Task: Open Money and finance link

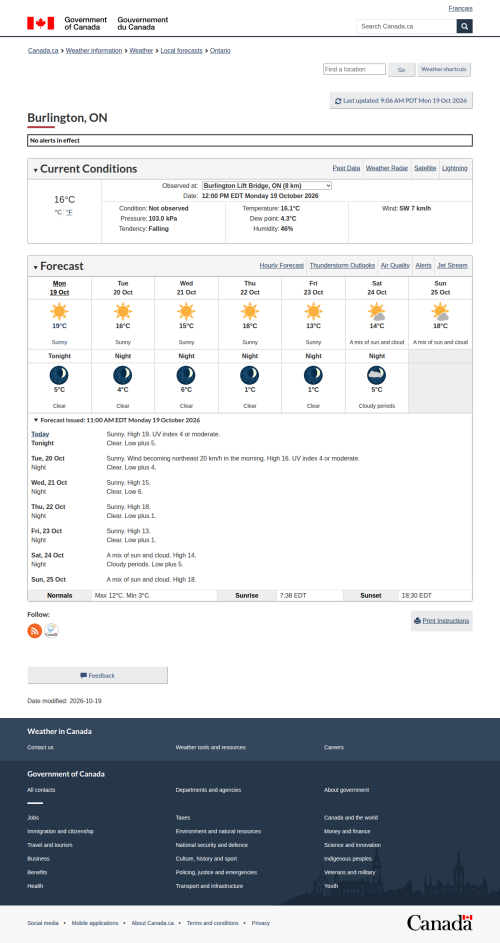Action: [x=347, y=832]
